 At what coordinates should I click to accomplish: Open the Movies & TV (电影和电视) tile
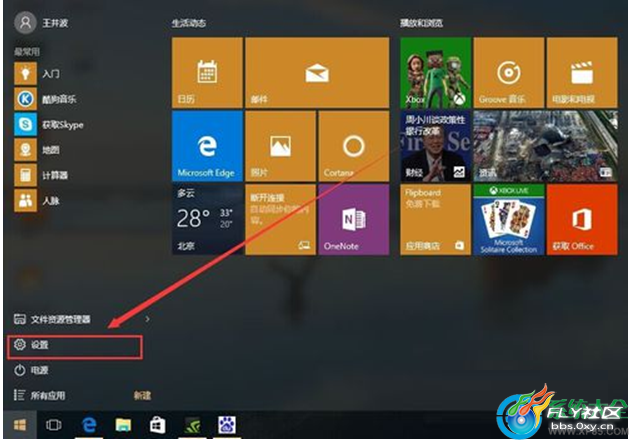(582, 72)
